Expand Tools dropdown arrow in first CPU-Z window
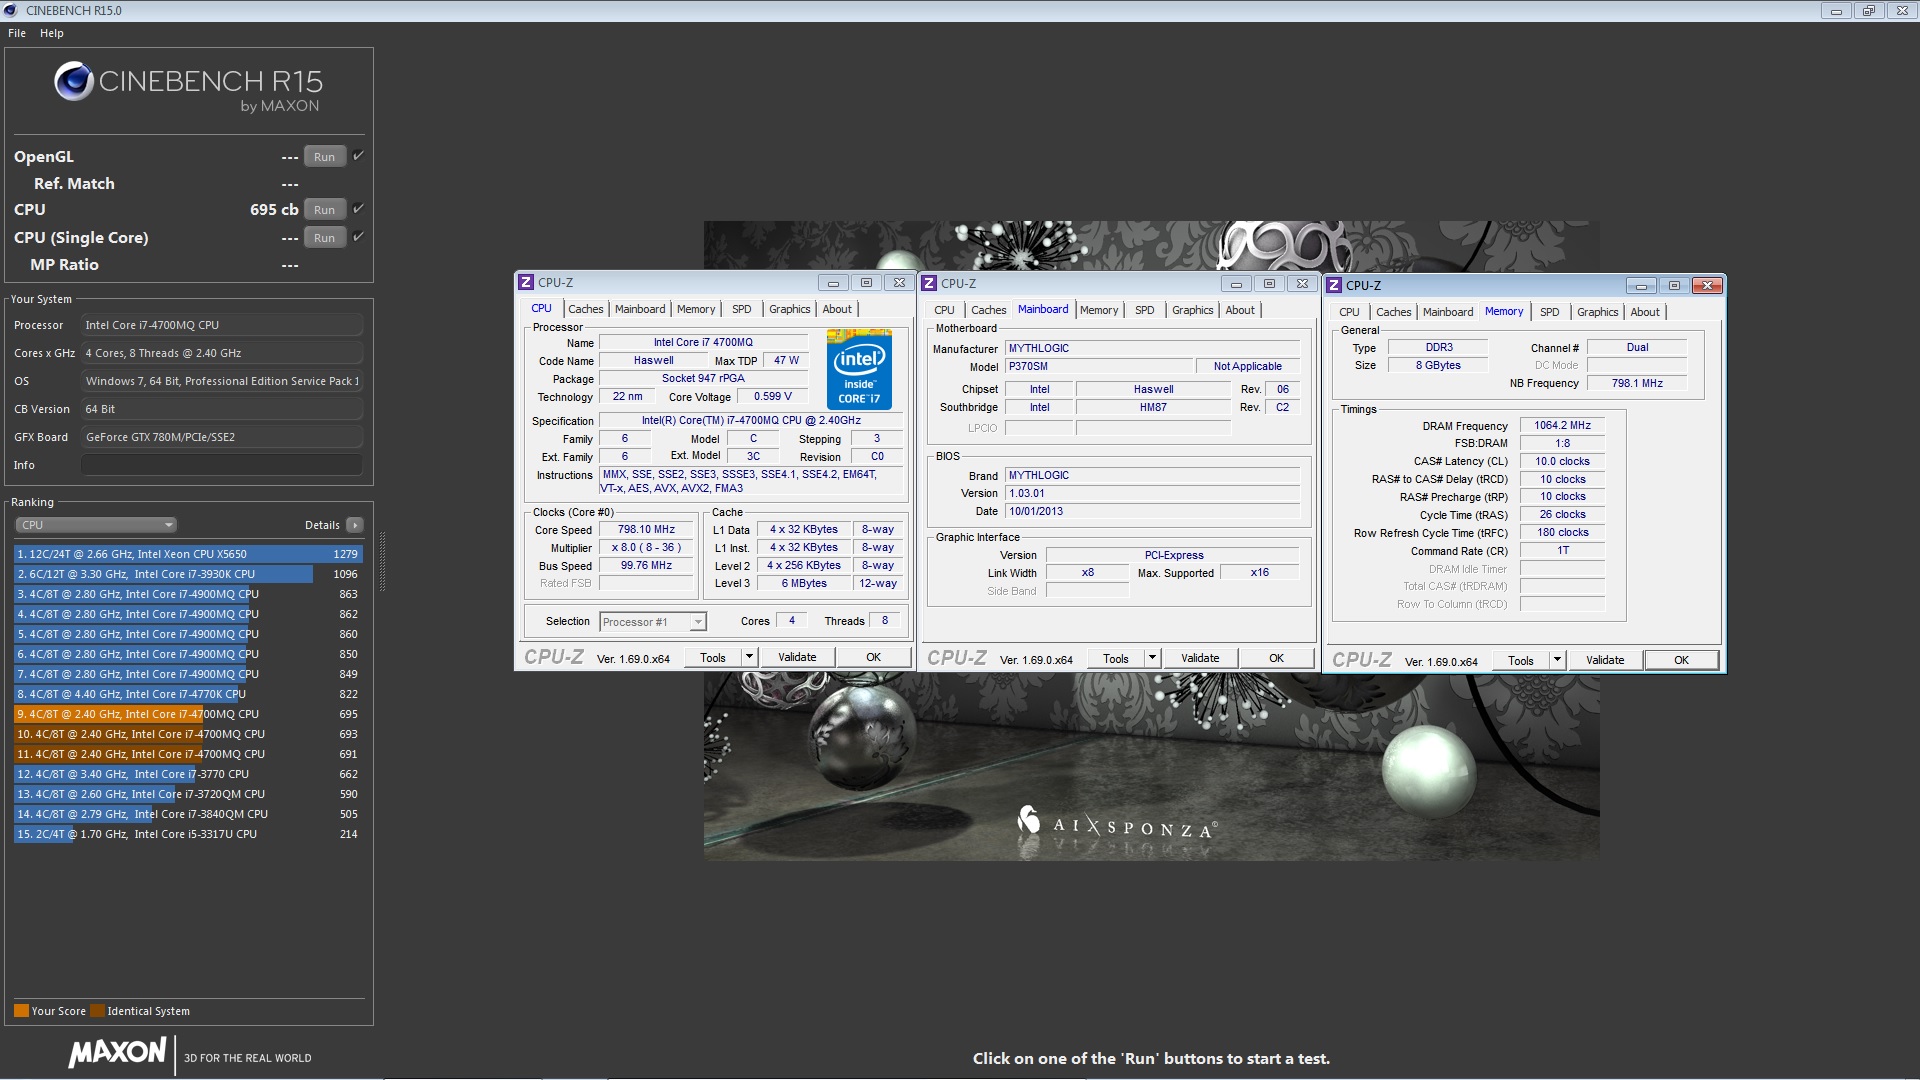This screenshot has height=1080, width=1920. coord(749,657)
